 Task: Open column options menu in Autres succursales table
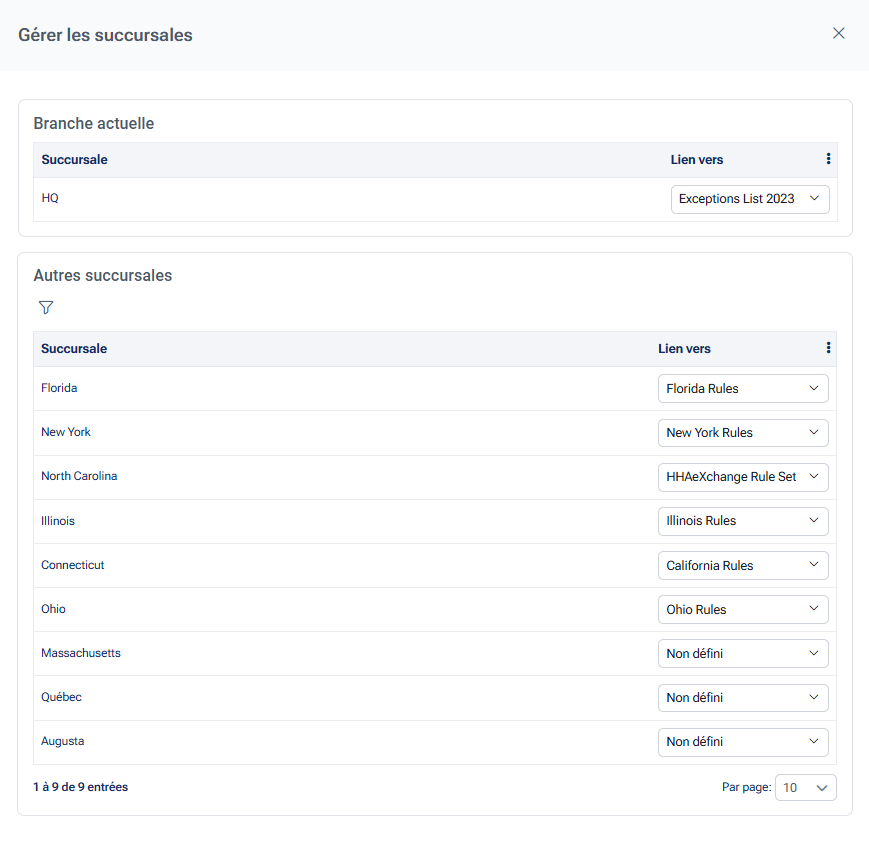[828, 348]
